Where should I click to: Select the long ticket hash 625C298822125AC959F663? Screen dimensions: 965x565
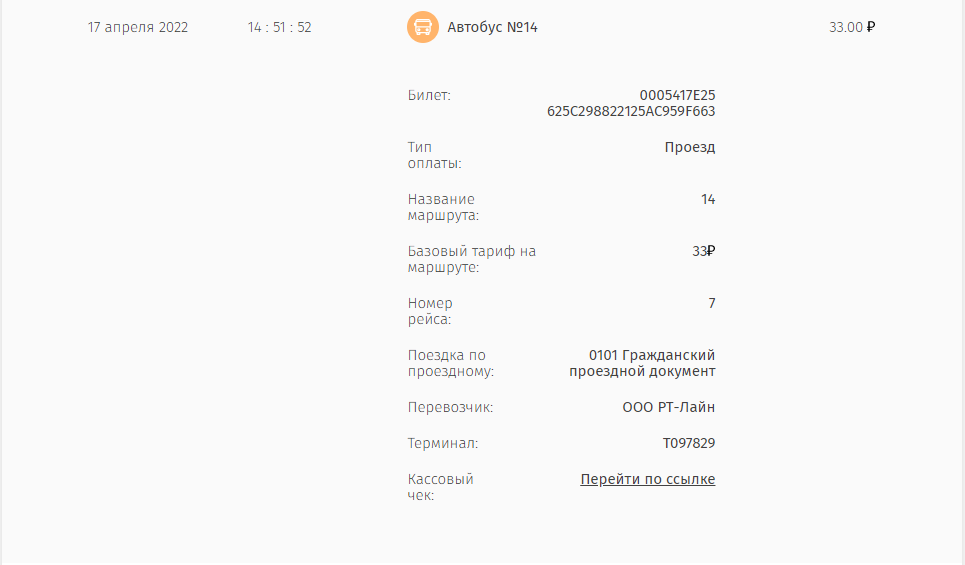631,111
